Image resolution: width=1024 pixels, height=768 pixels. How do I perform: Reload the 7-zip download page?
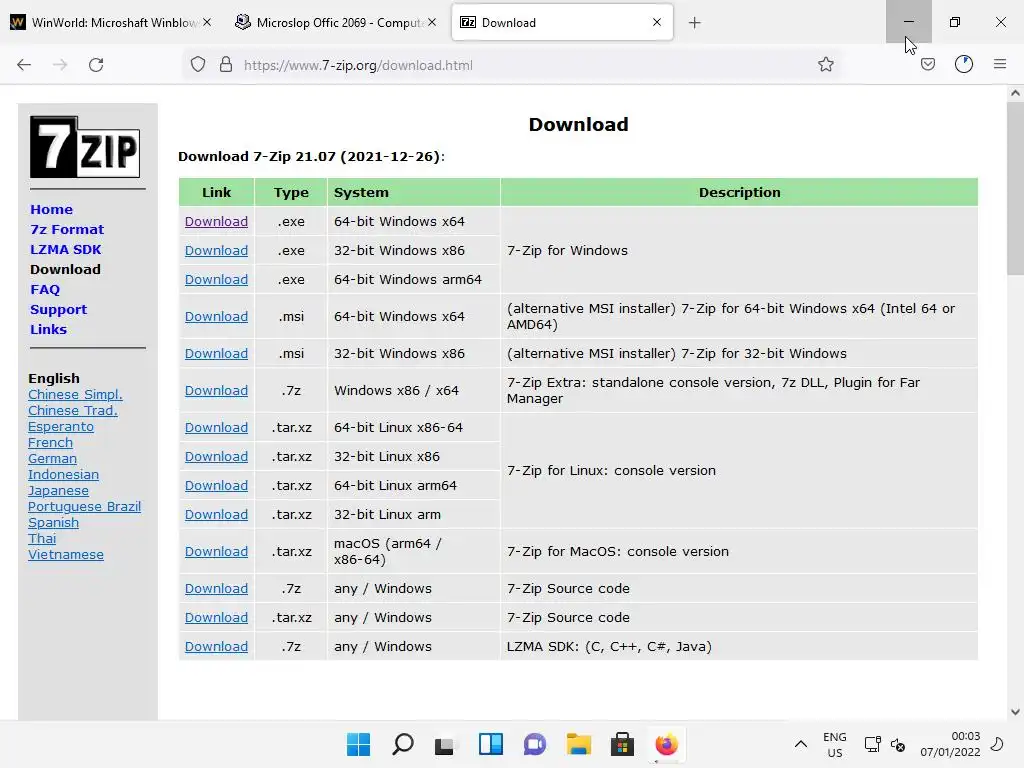tap(96, 65)
